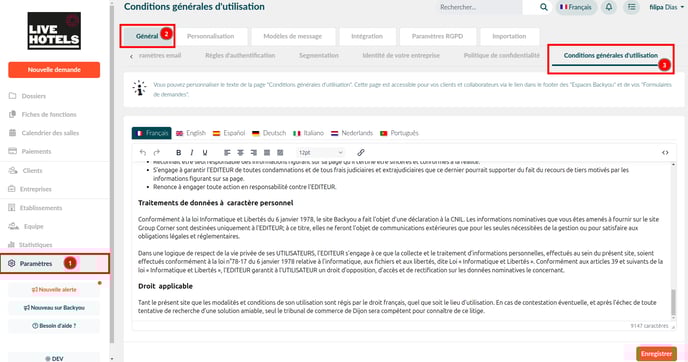Center-align text in the editor
The height and width of the screenshot is (362, 688).
240,153
